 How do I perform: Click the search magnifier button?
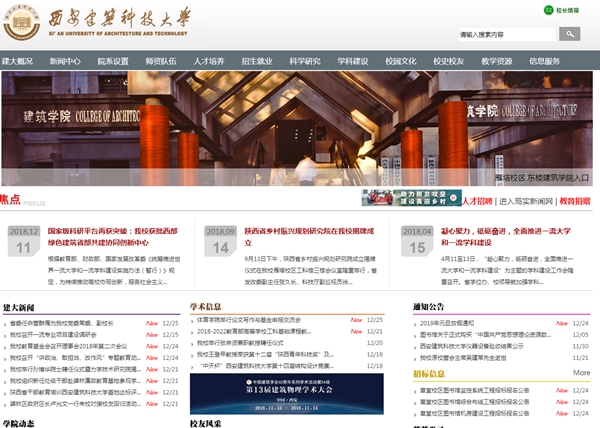click(x=569, y=34)
